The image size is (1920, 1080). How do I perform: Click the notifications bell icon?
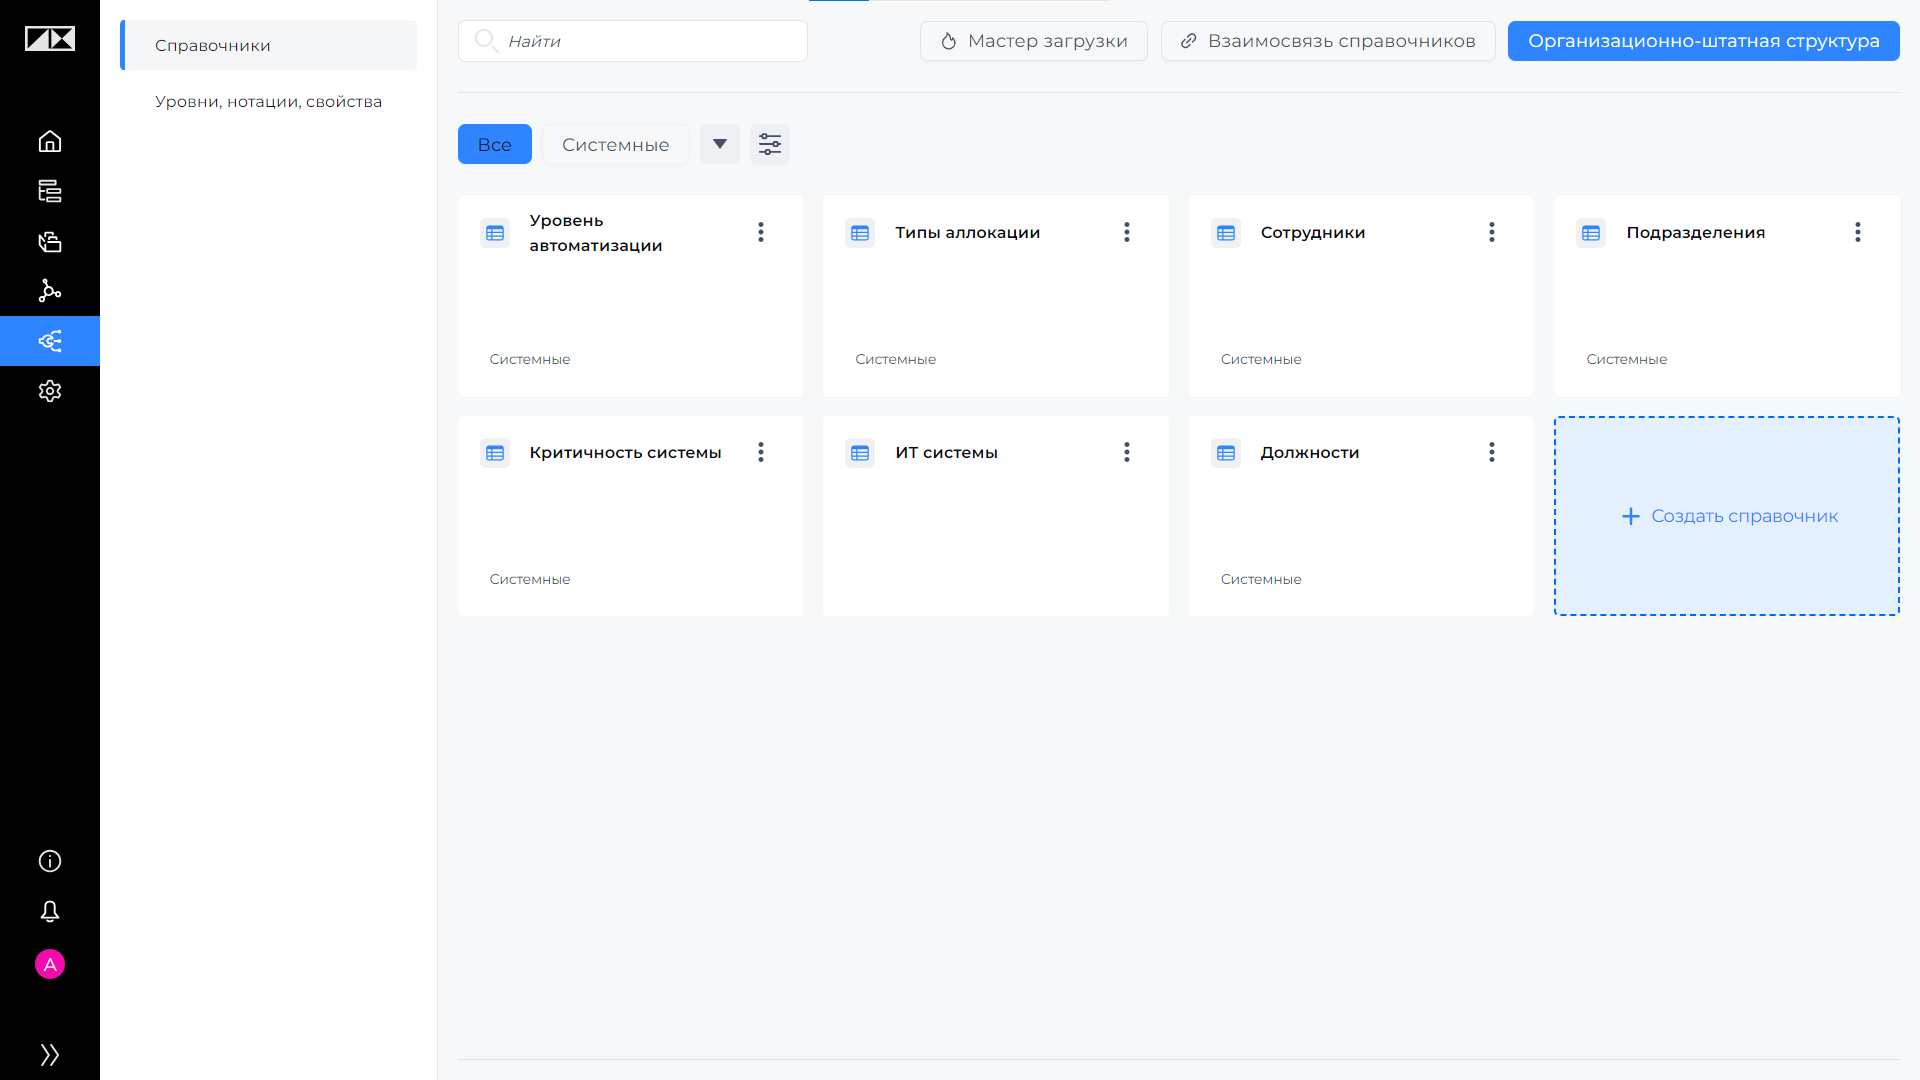click(50, 911)
